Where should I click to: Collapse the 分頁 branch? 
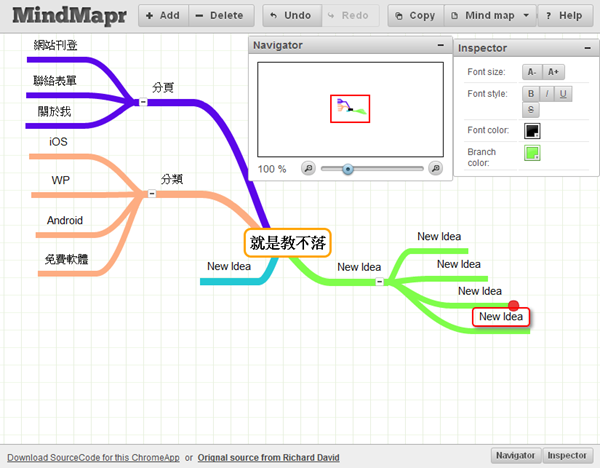(143, 102)
